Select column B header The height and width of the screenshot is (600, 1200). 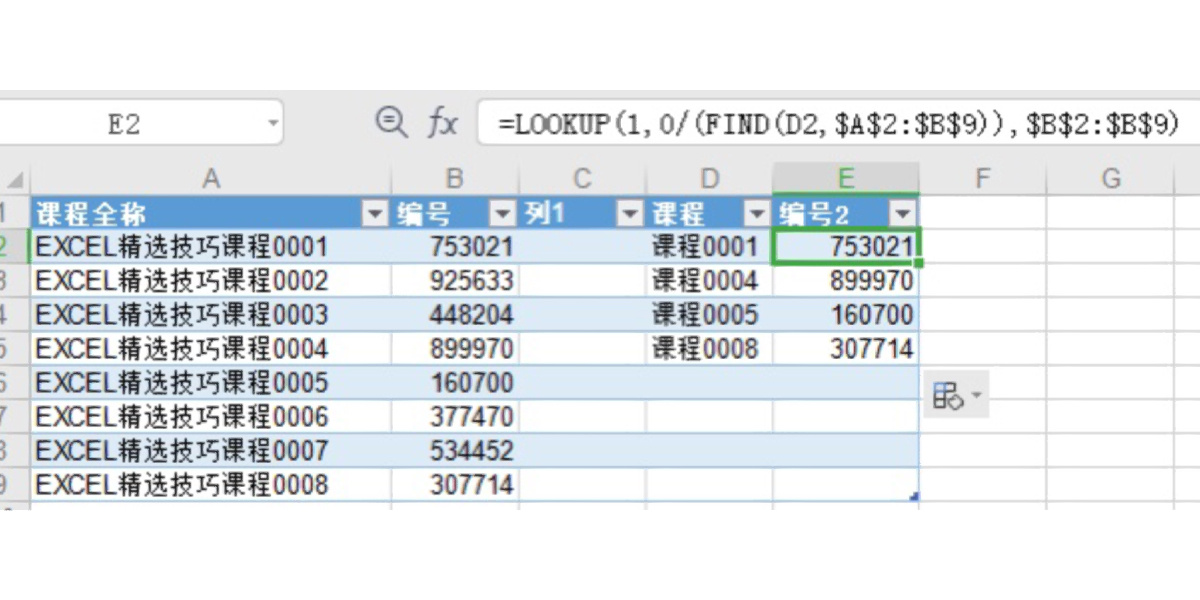coord(455,179)
